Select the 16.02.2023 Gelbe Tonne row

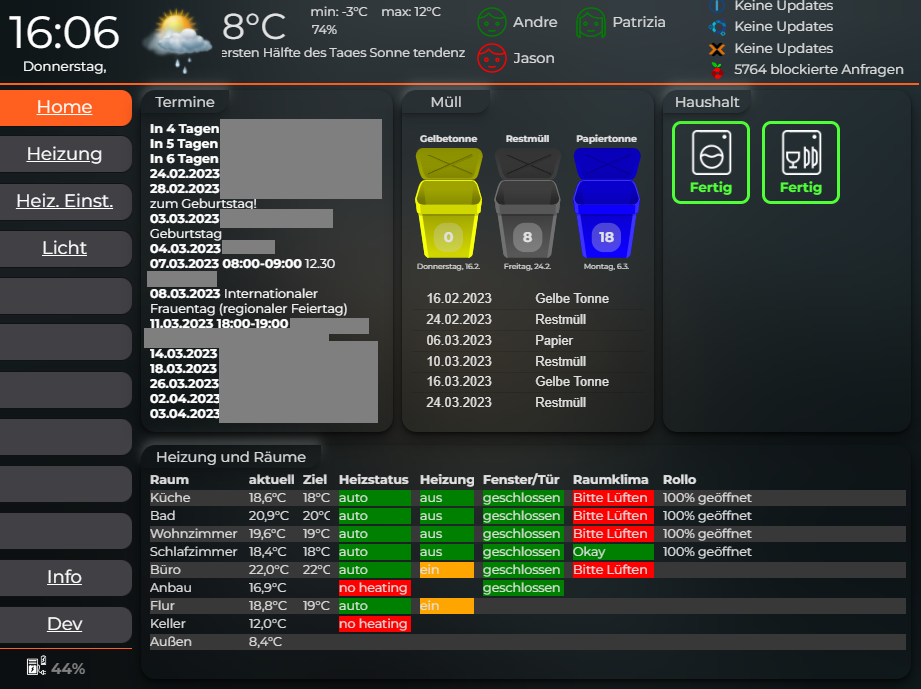[527, 298]
